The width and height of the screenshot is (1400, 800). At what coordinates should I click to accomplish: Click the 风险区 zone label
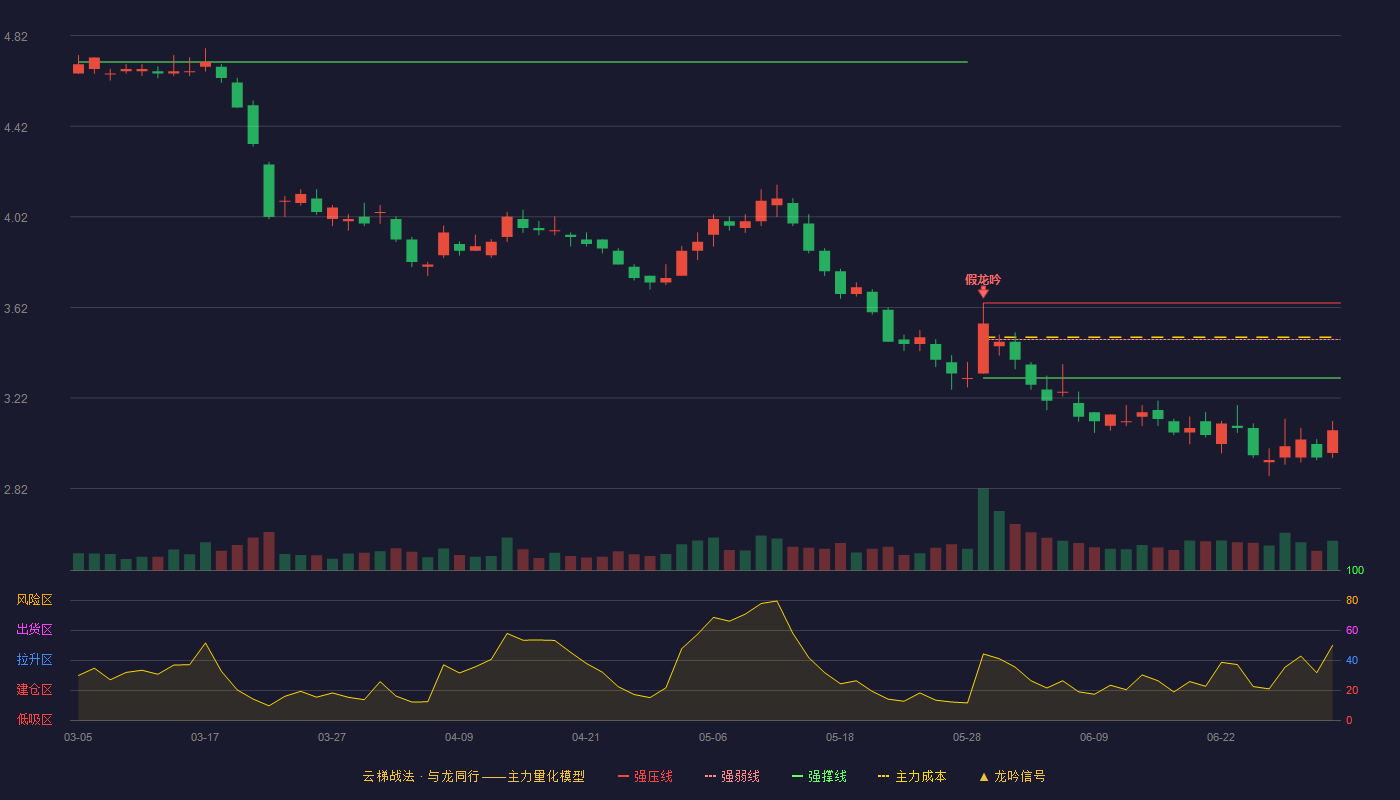[x=35, y=600]
